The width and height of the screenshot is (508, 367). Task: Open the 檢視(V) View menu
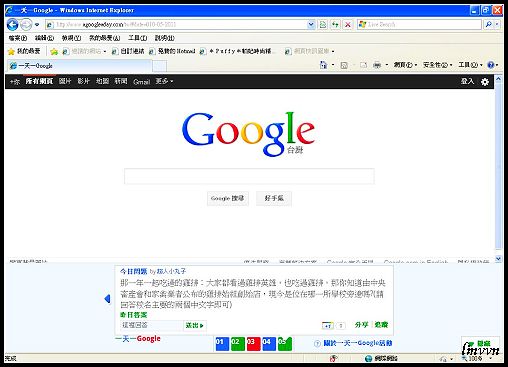pyautogui.click(x=71, y=38)
